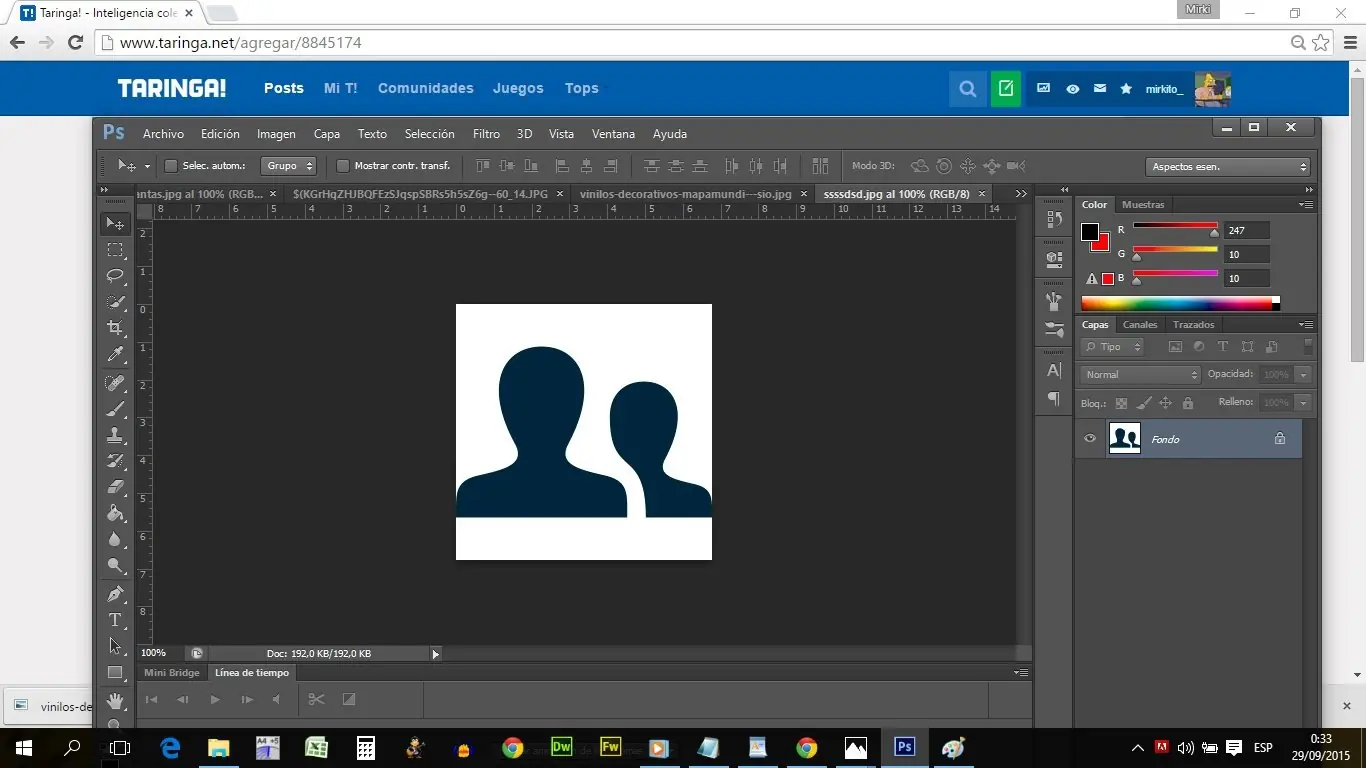Select the Rectangle shape tool
Screen dimensions: 1366x768
115,672
